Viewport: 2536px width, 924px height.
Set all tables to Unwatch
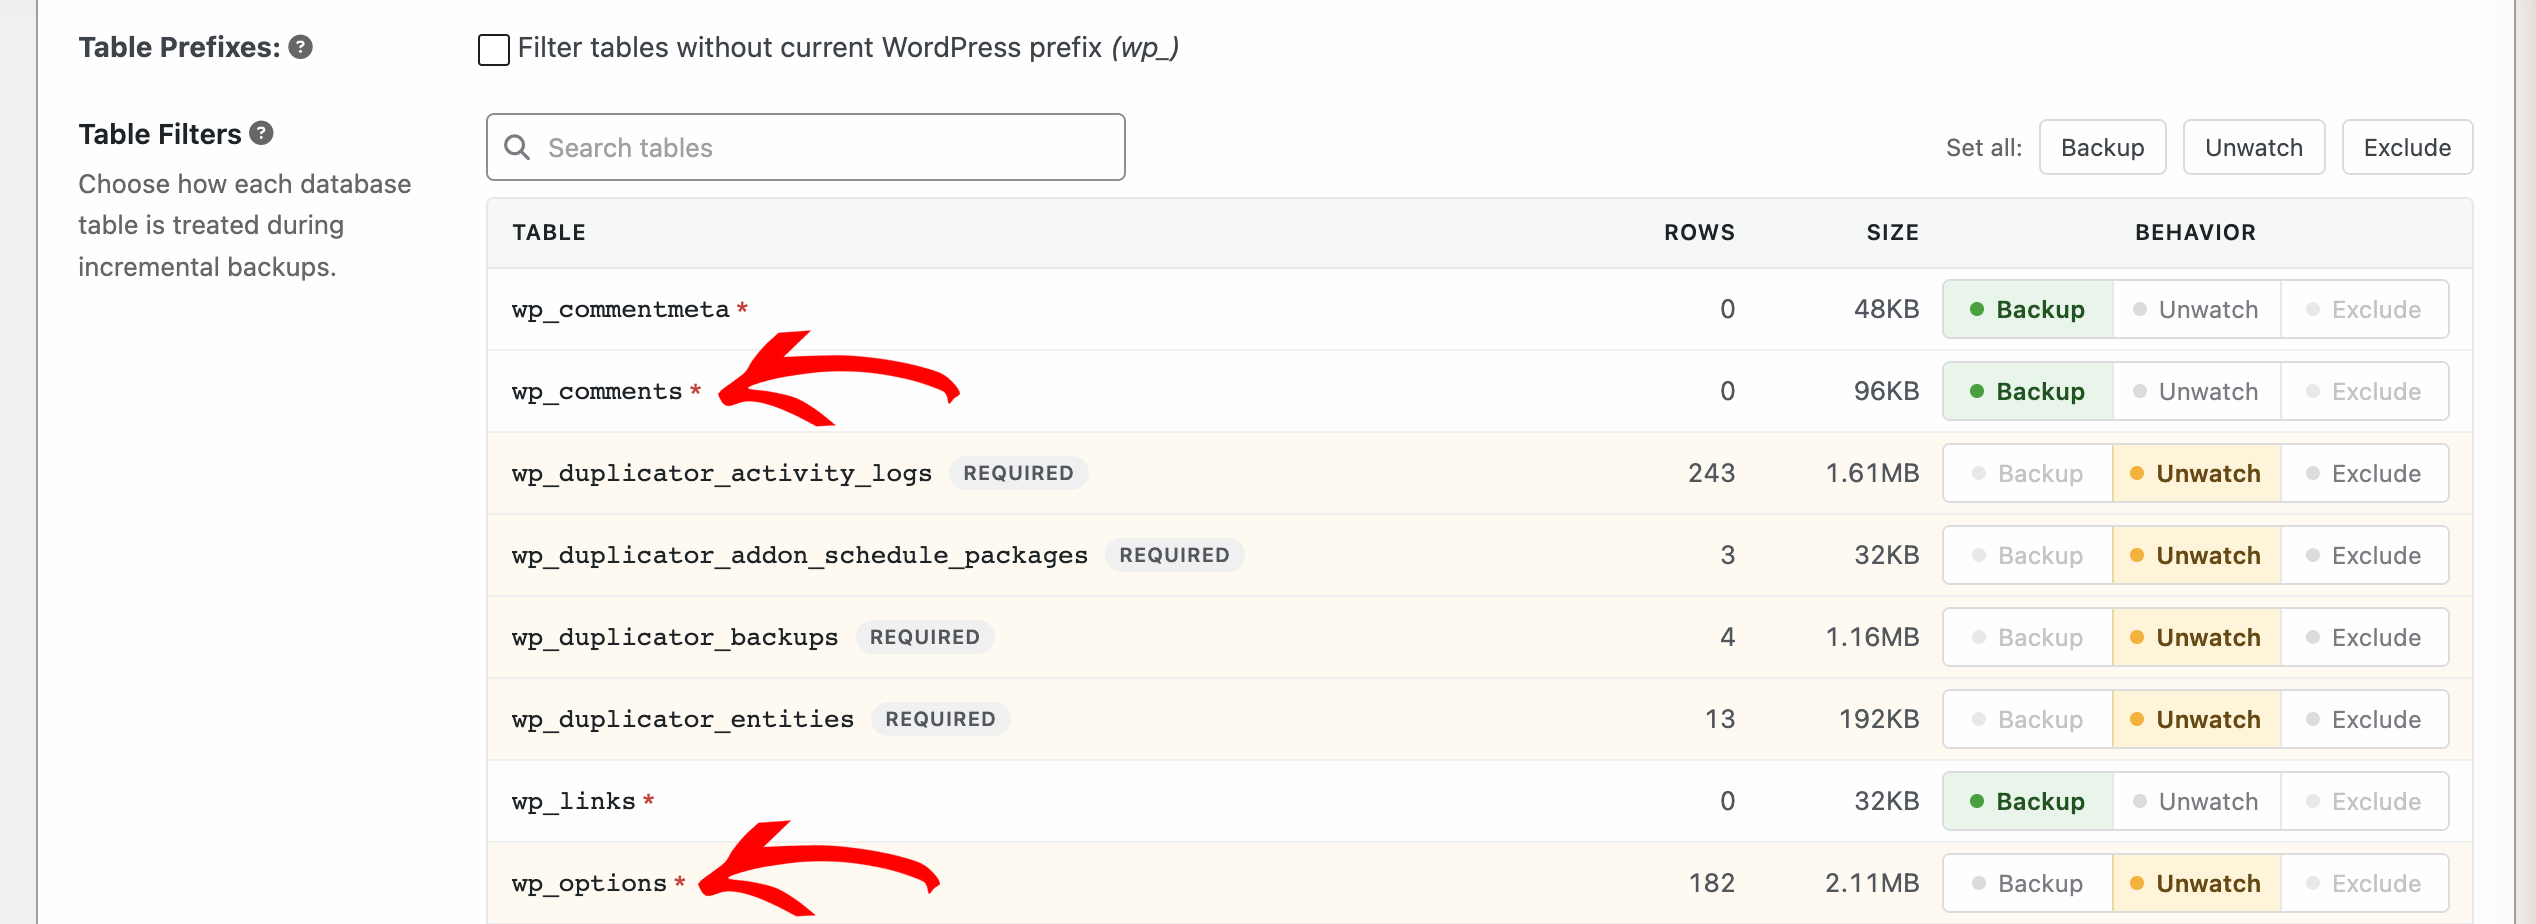2254,147
